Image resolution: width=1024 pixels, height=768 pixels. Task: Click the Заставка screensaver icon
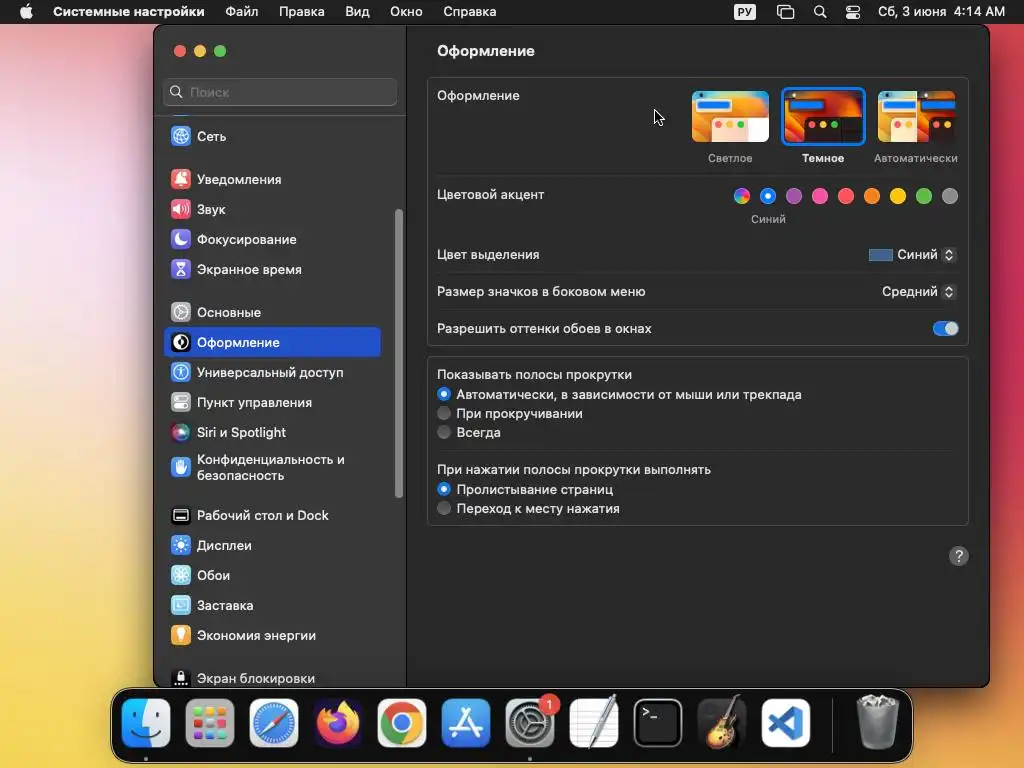181,605
